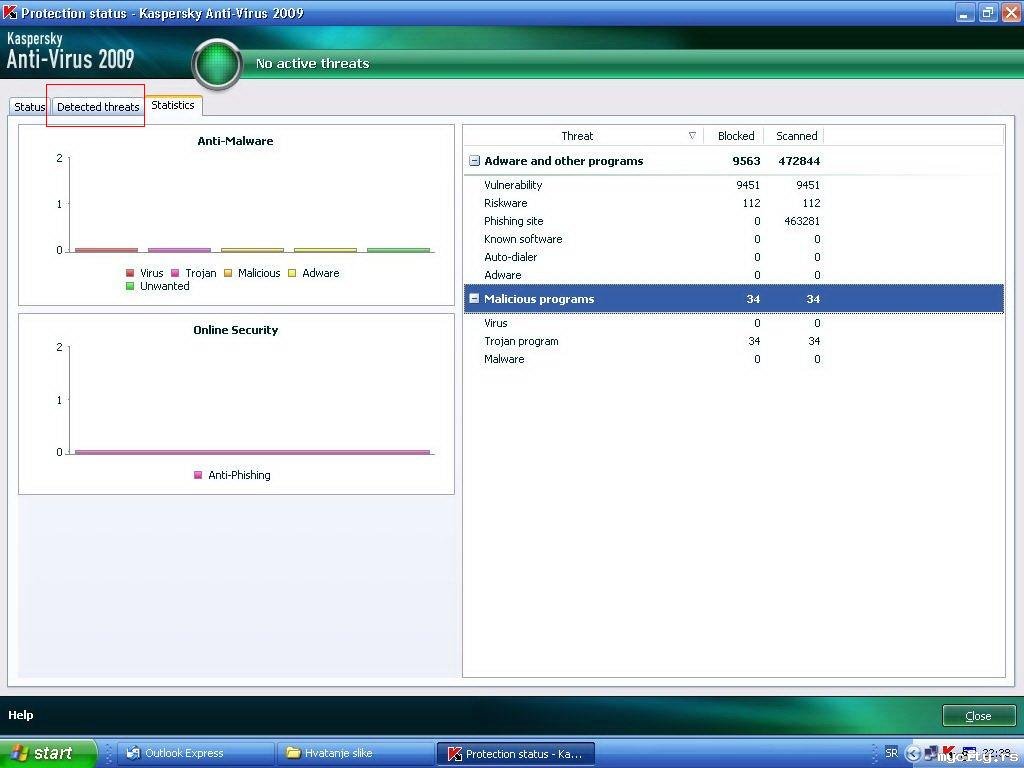Collapse the Malicious programs group
The width and height of the screenshot is (1024, 768).
(475, 299)
